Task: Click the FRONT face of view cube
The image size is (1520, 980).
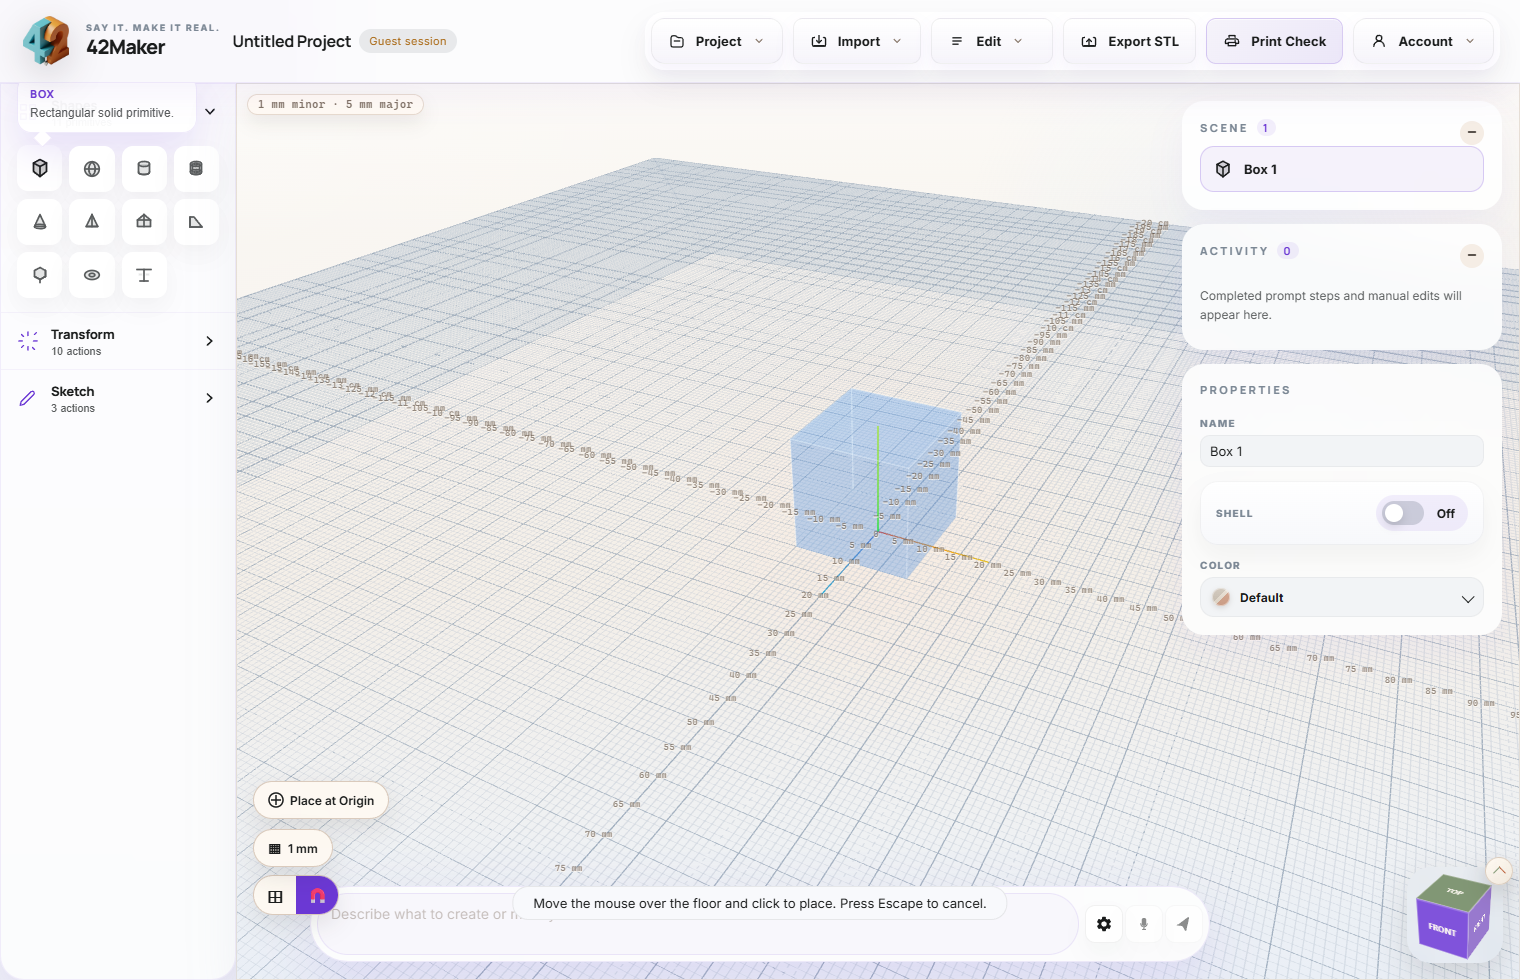Action: point(1441,929)
